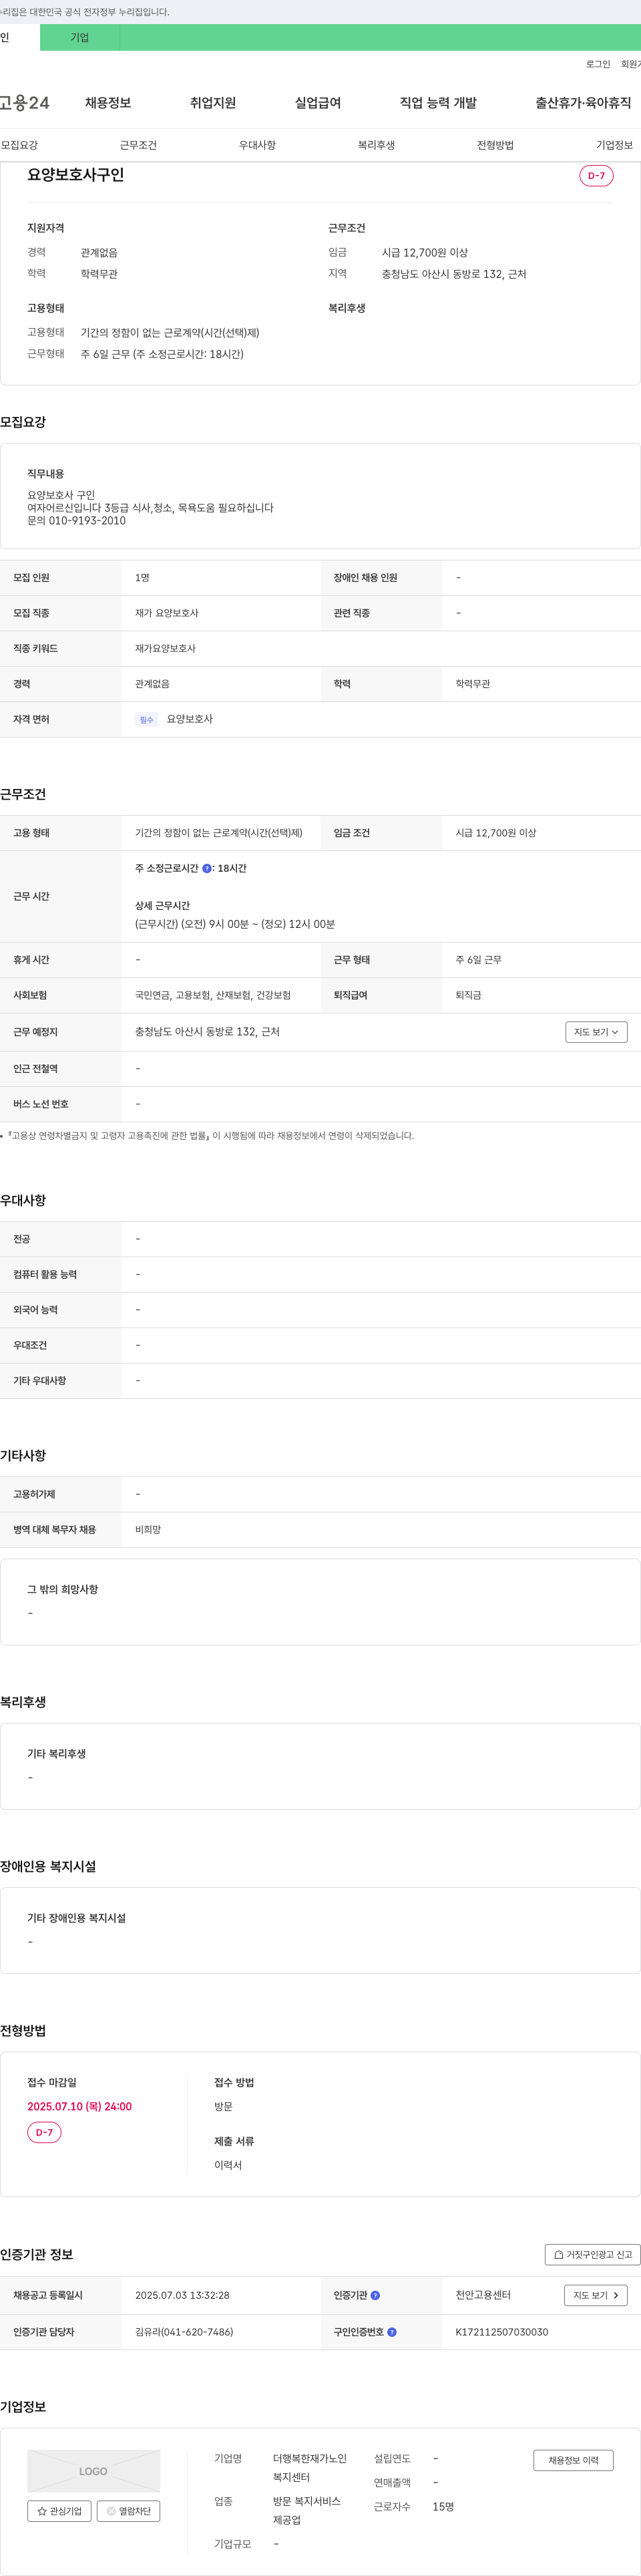The height and width of the screenshot is (2576, 641).
Task: Click the 요양보호사구인 job title heading
Action: pos(76,175)
